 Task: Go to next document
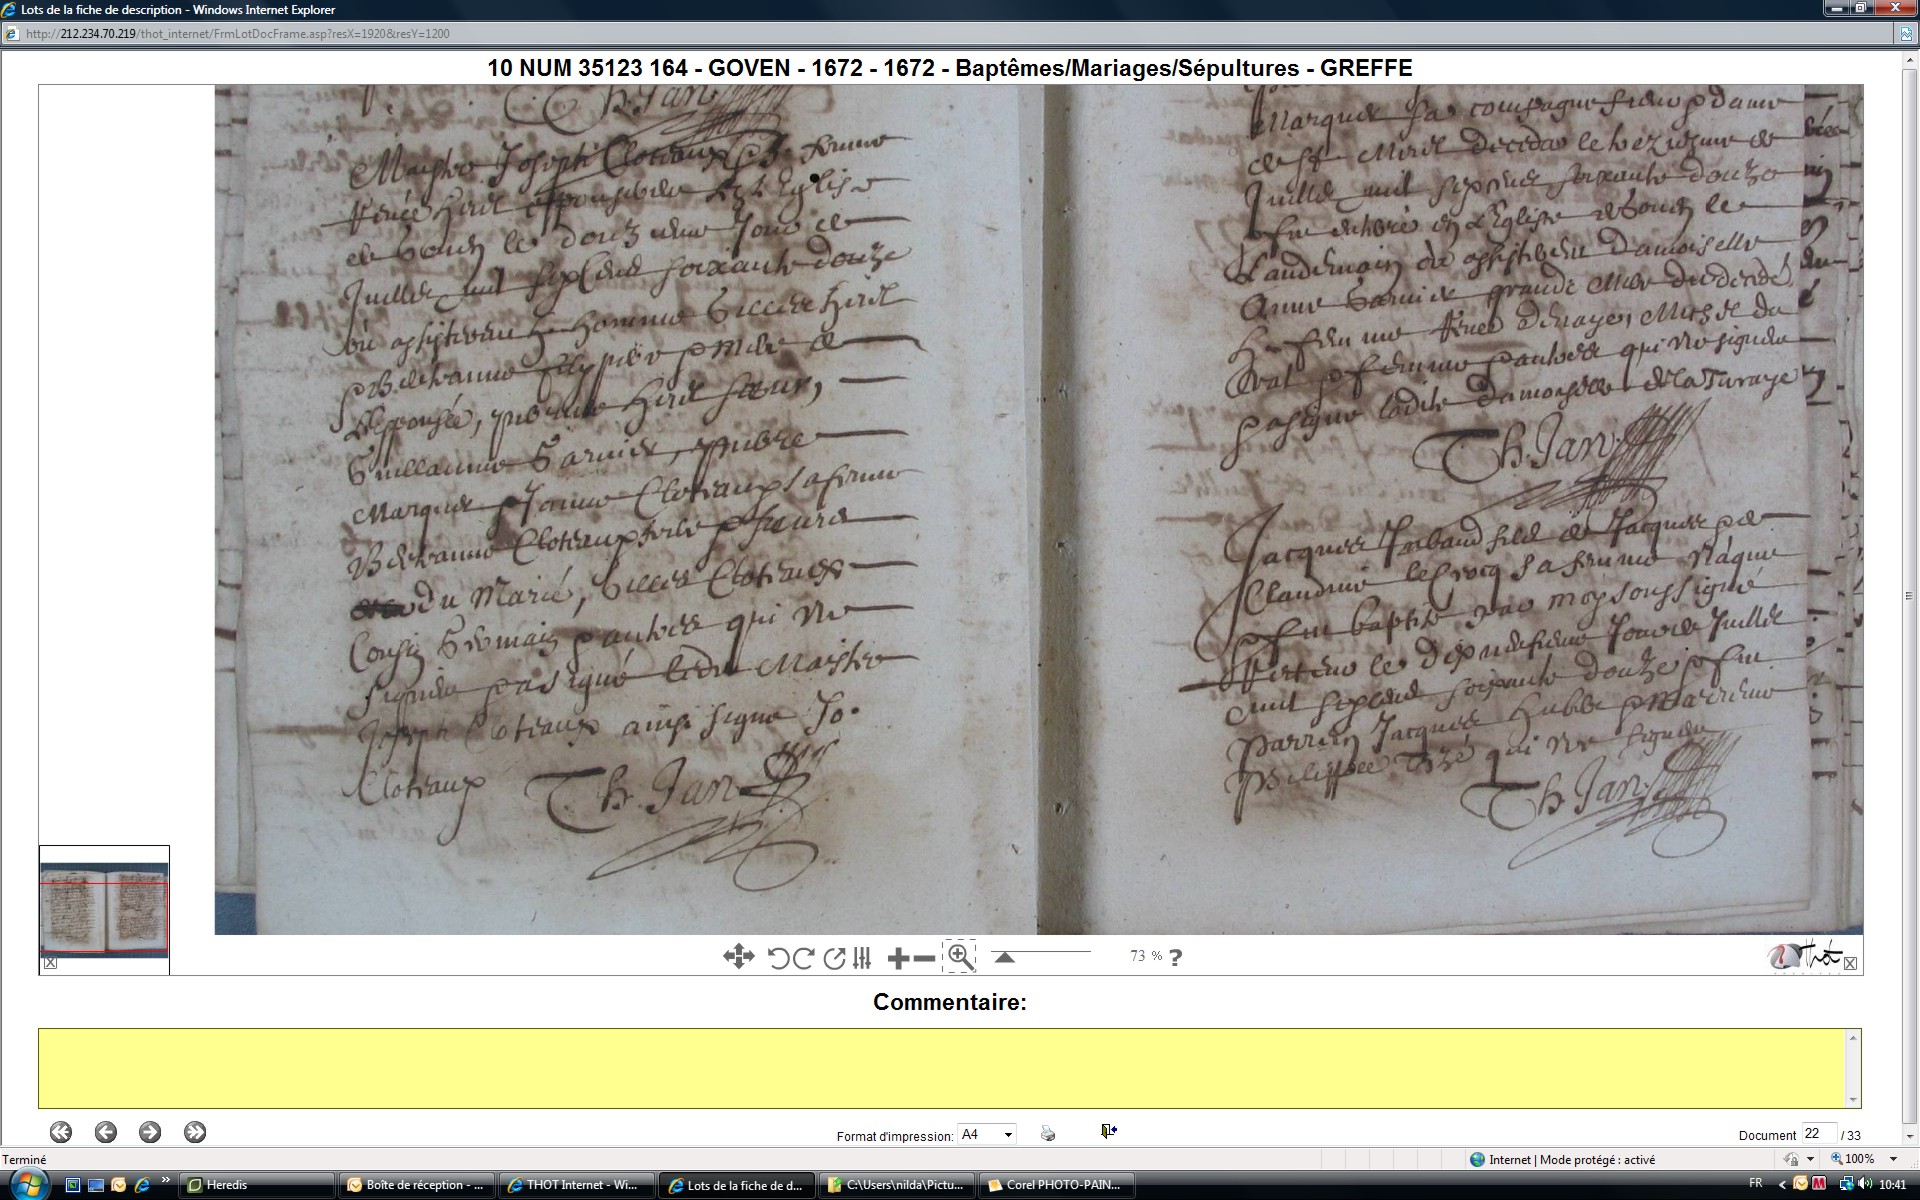150,1132
